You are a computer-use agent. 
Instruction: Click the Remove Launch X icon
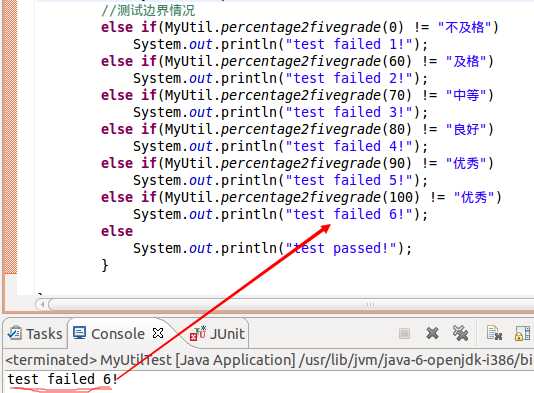432,333
